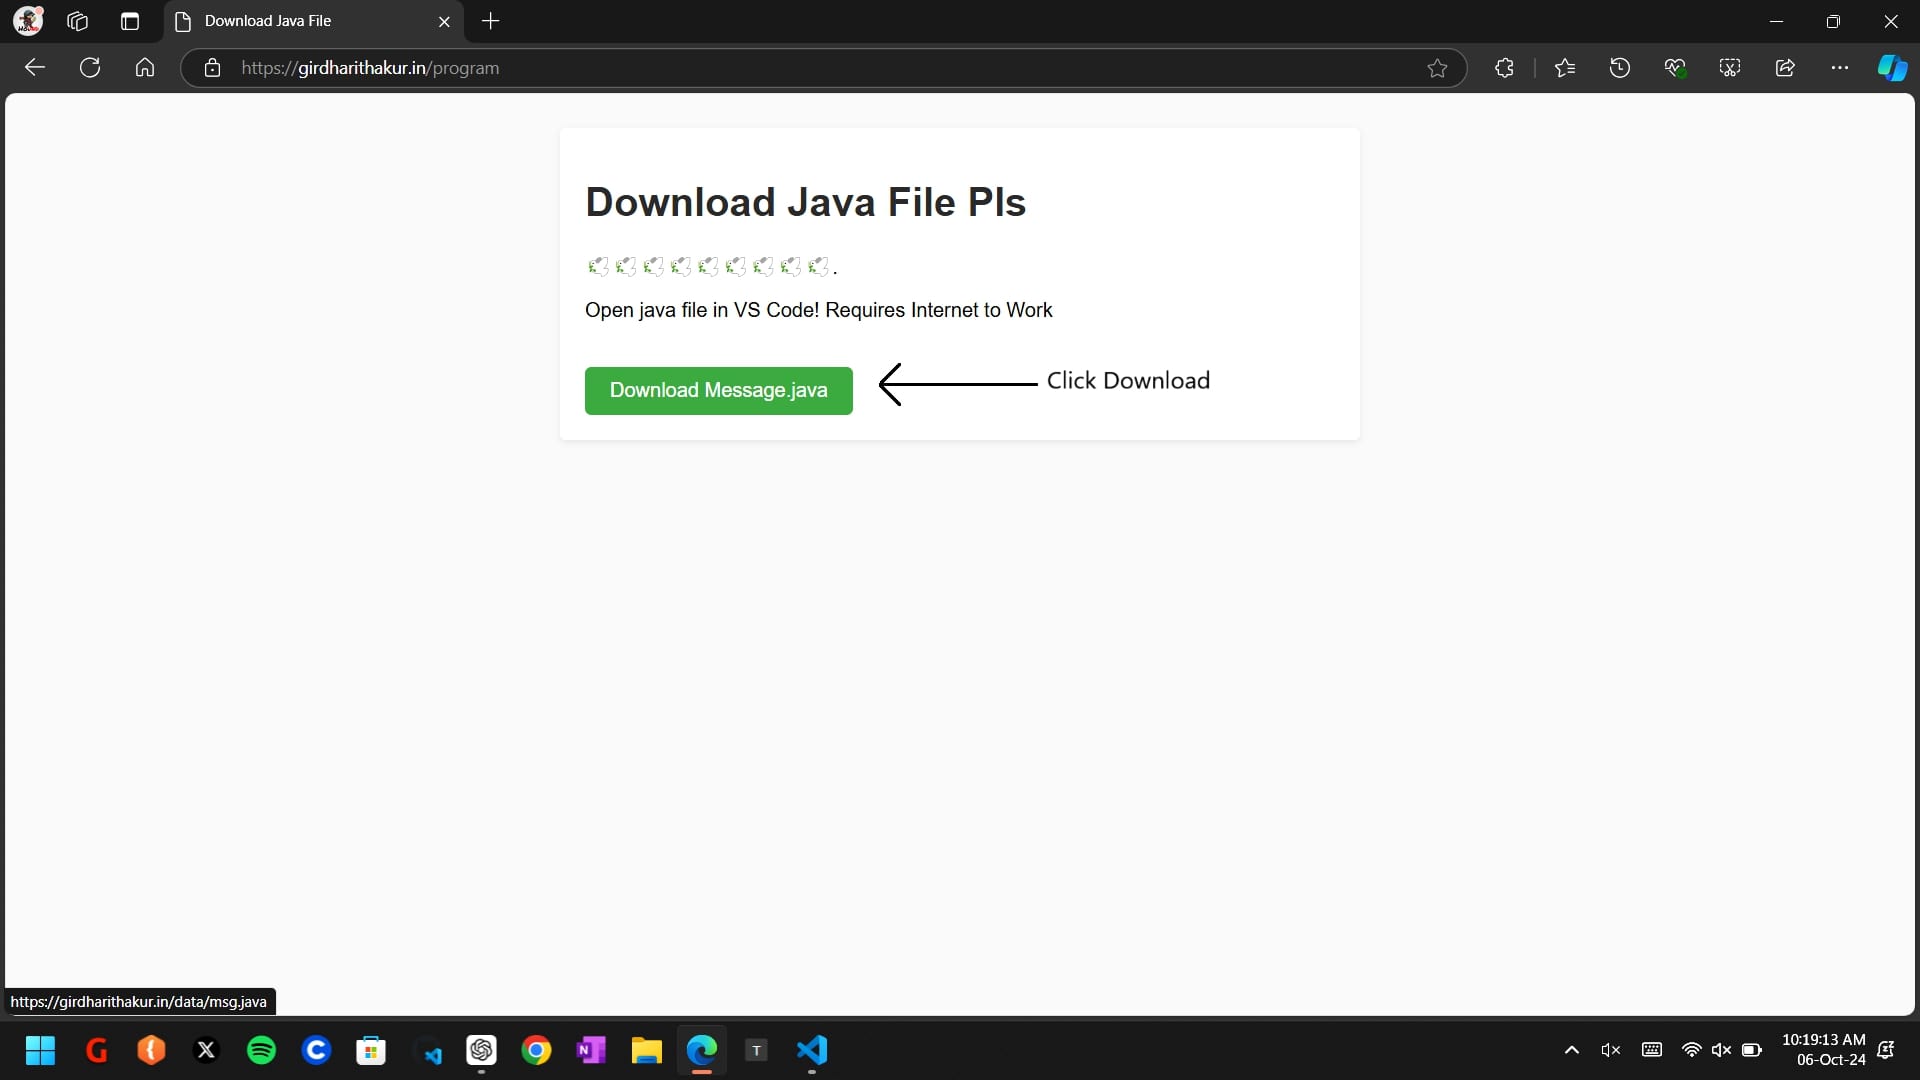Click the address bar URL field
The width and height of the screenshot is (1920, 1080).
click(x=800, y=68)
